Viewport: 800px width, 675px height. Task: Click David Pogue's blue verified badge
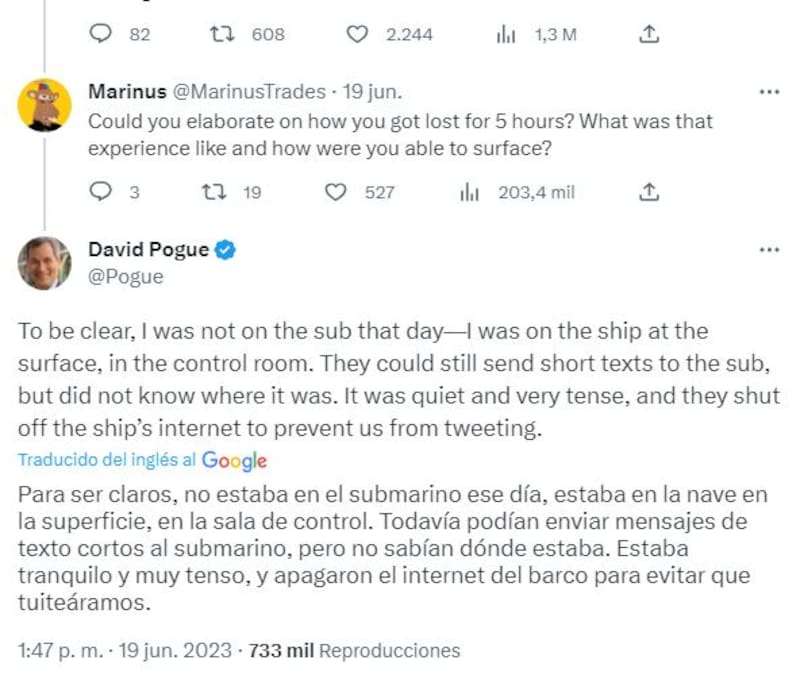[226, 250]
